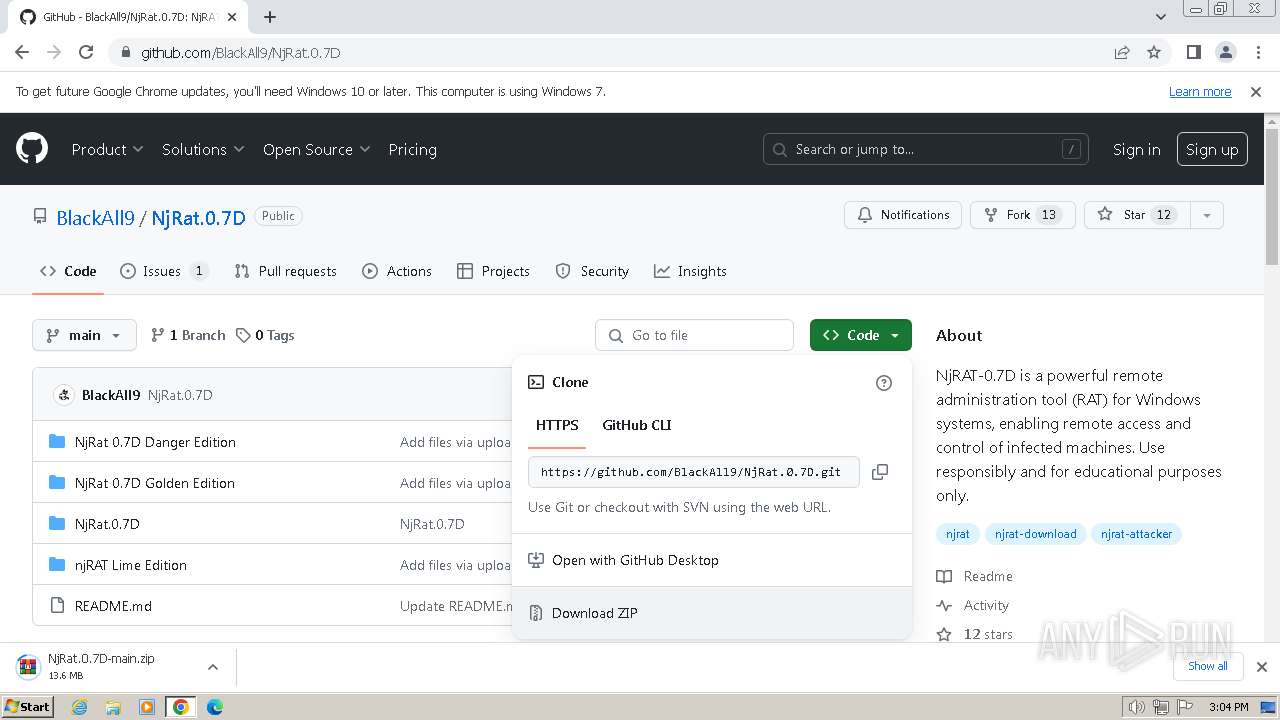Screen dimensions: 1280x720
Task: Click Sign in
Action: (x=1137, y=149)
